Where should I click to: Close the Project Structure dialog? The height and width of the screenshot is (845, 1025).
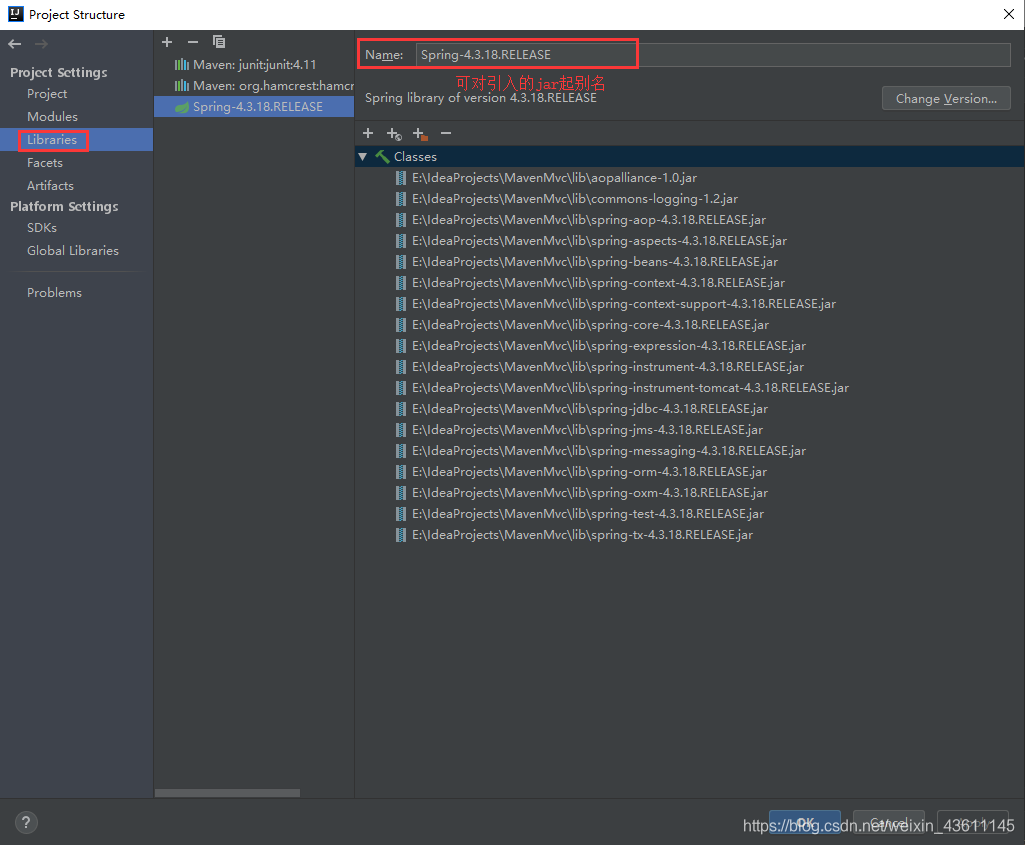(1009, 14)
